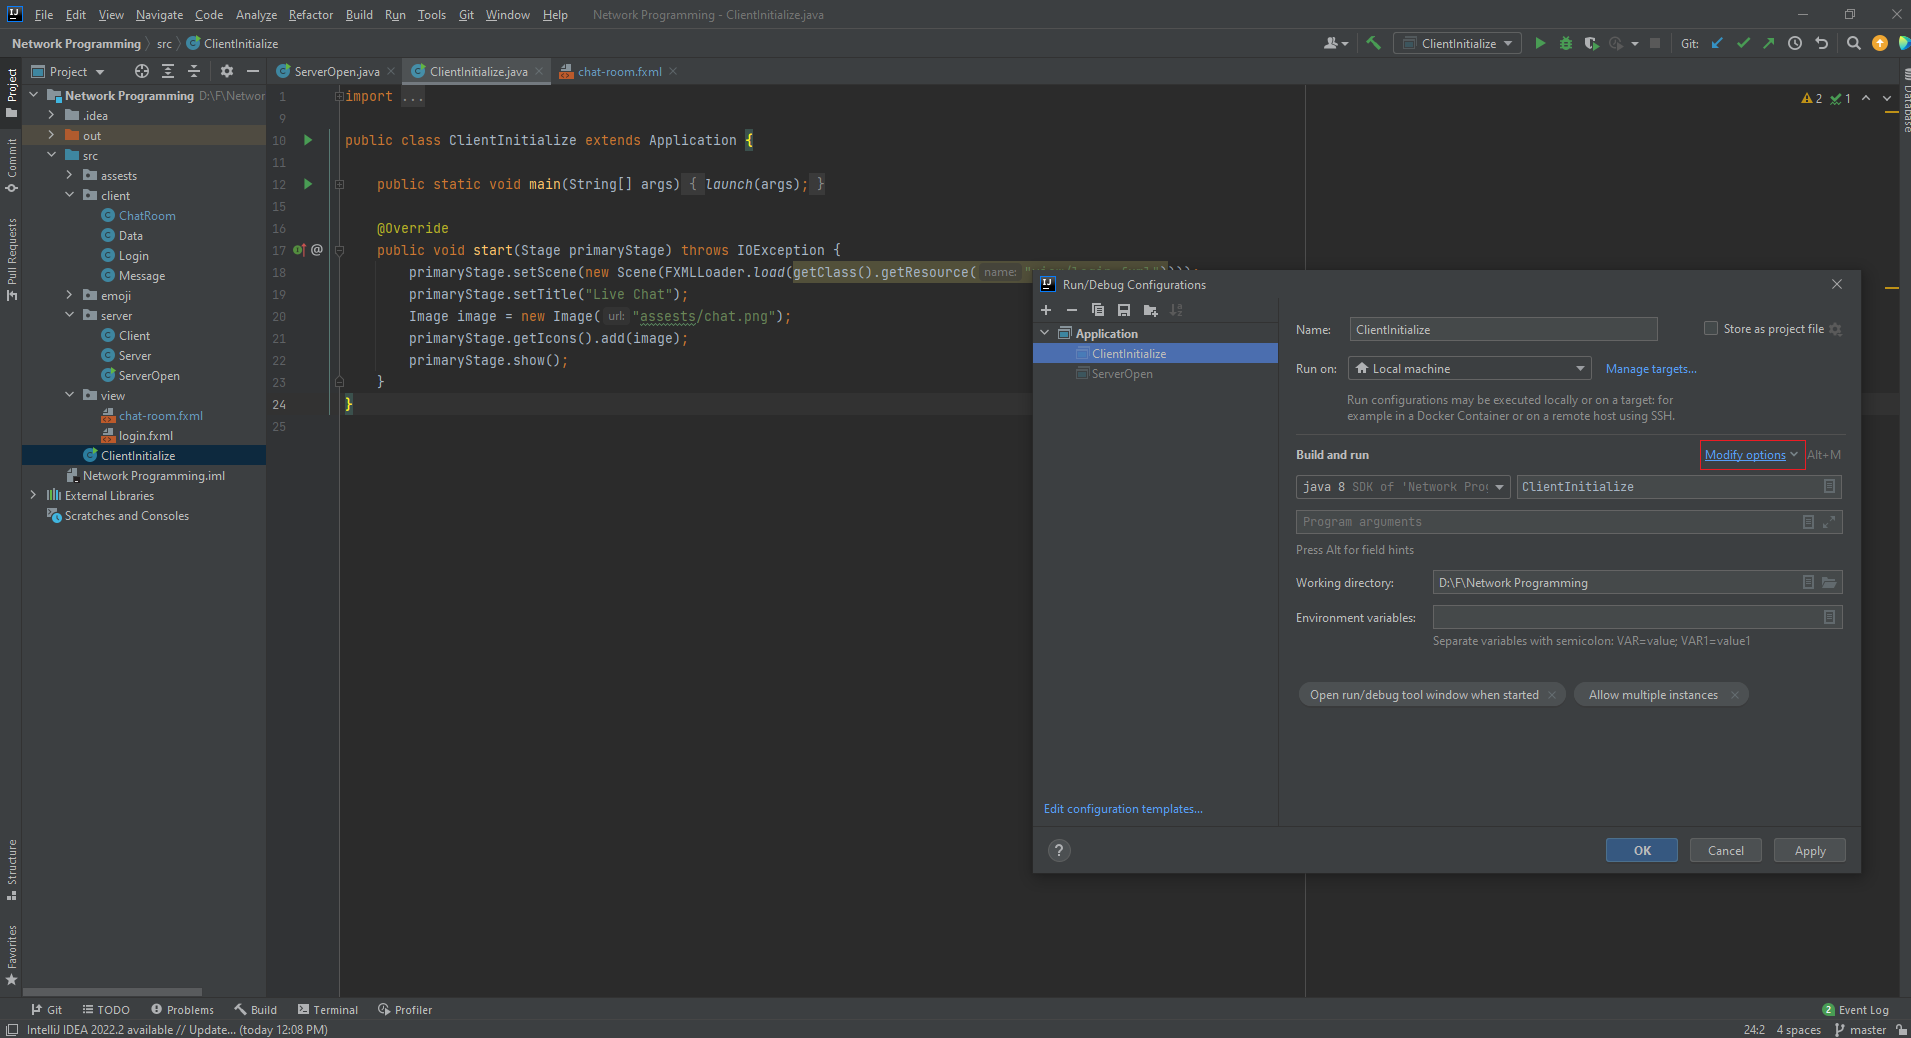This screenshot has height=1038, width=1911.
Task: Browse working directory folder icon
Action: [1829, 582]
